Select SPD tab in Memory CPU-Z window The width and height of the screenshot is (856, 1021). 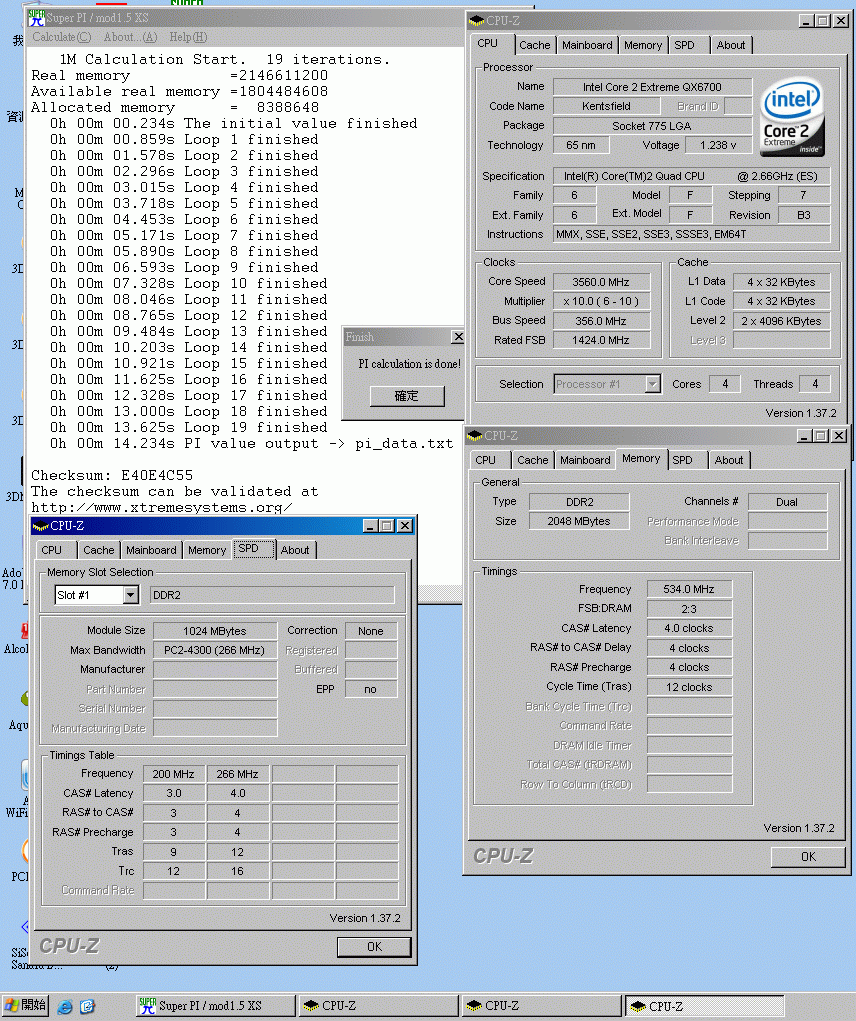[682, 460]
